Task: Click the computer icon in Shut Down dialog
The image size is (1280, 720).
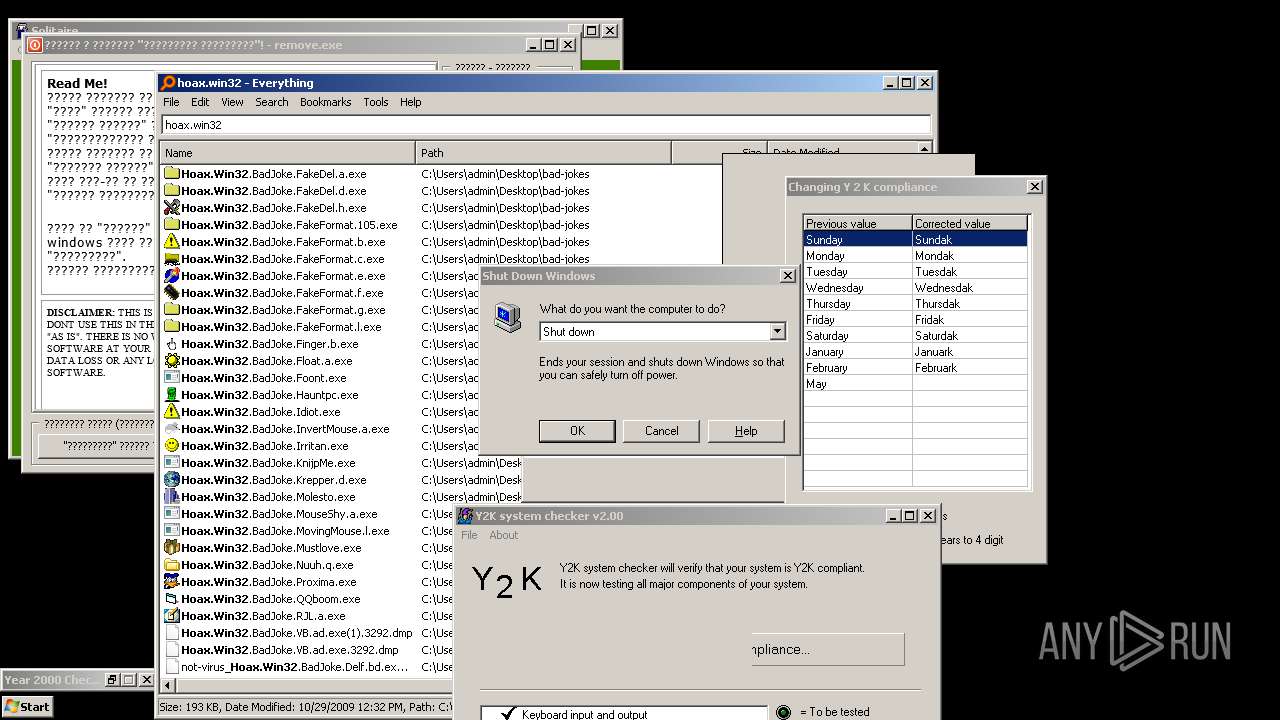Action: pyautogui.click(x=508, y=317)
